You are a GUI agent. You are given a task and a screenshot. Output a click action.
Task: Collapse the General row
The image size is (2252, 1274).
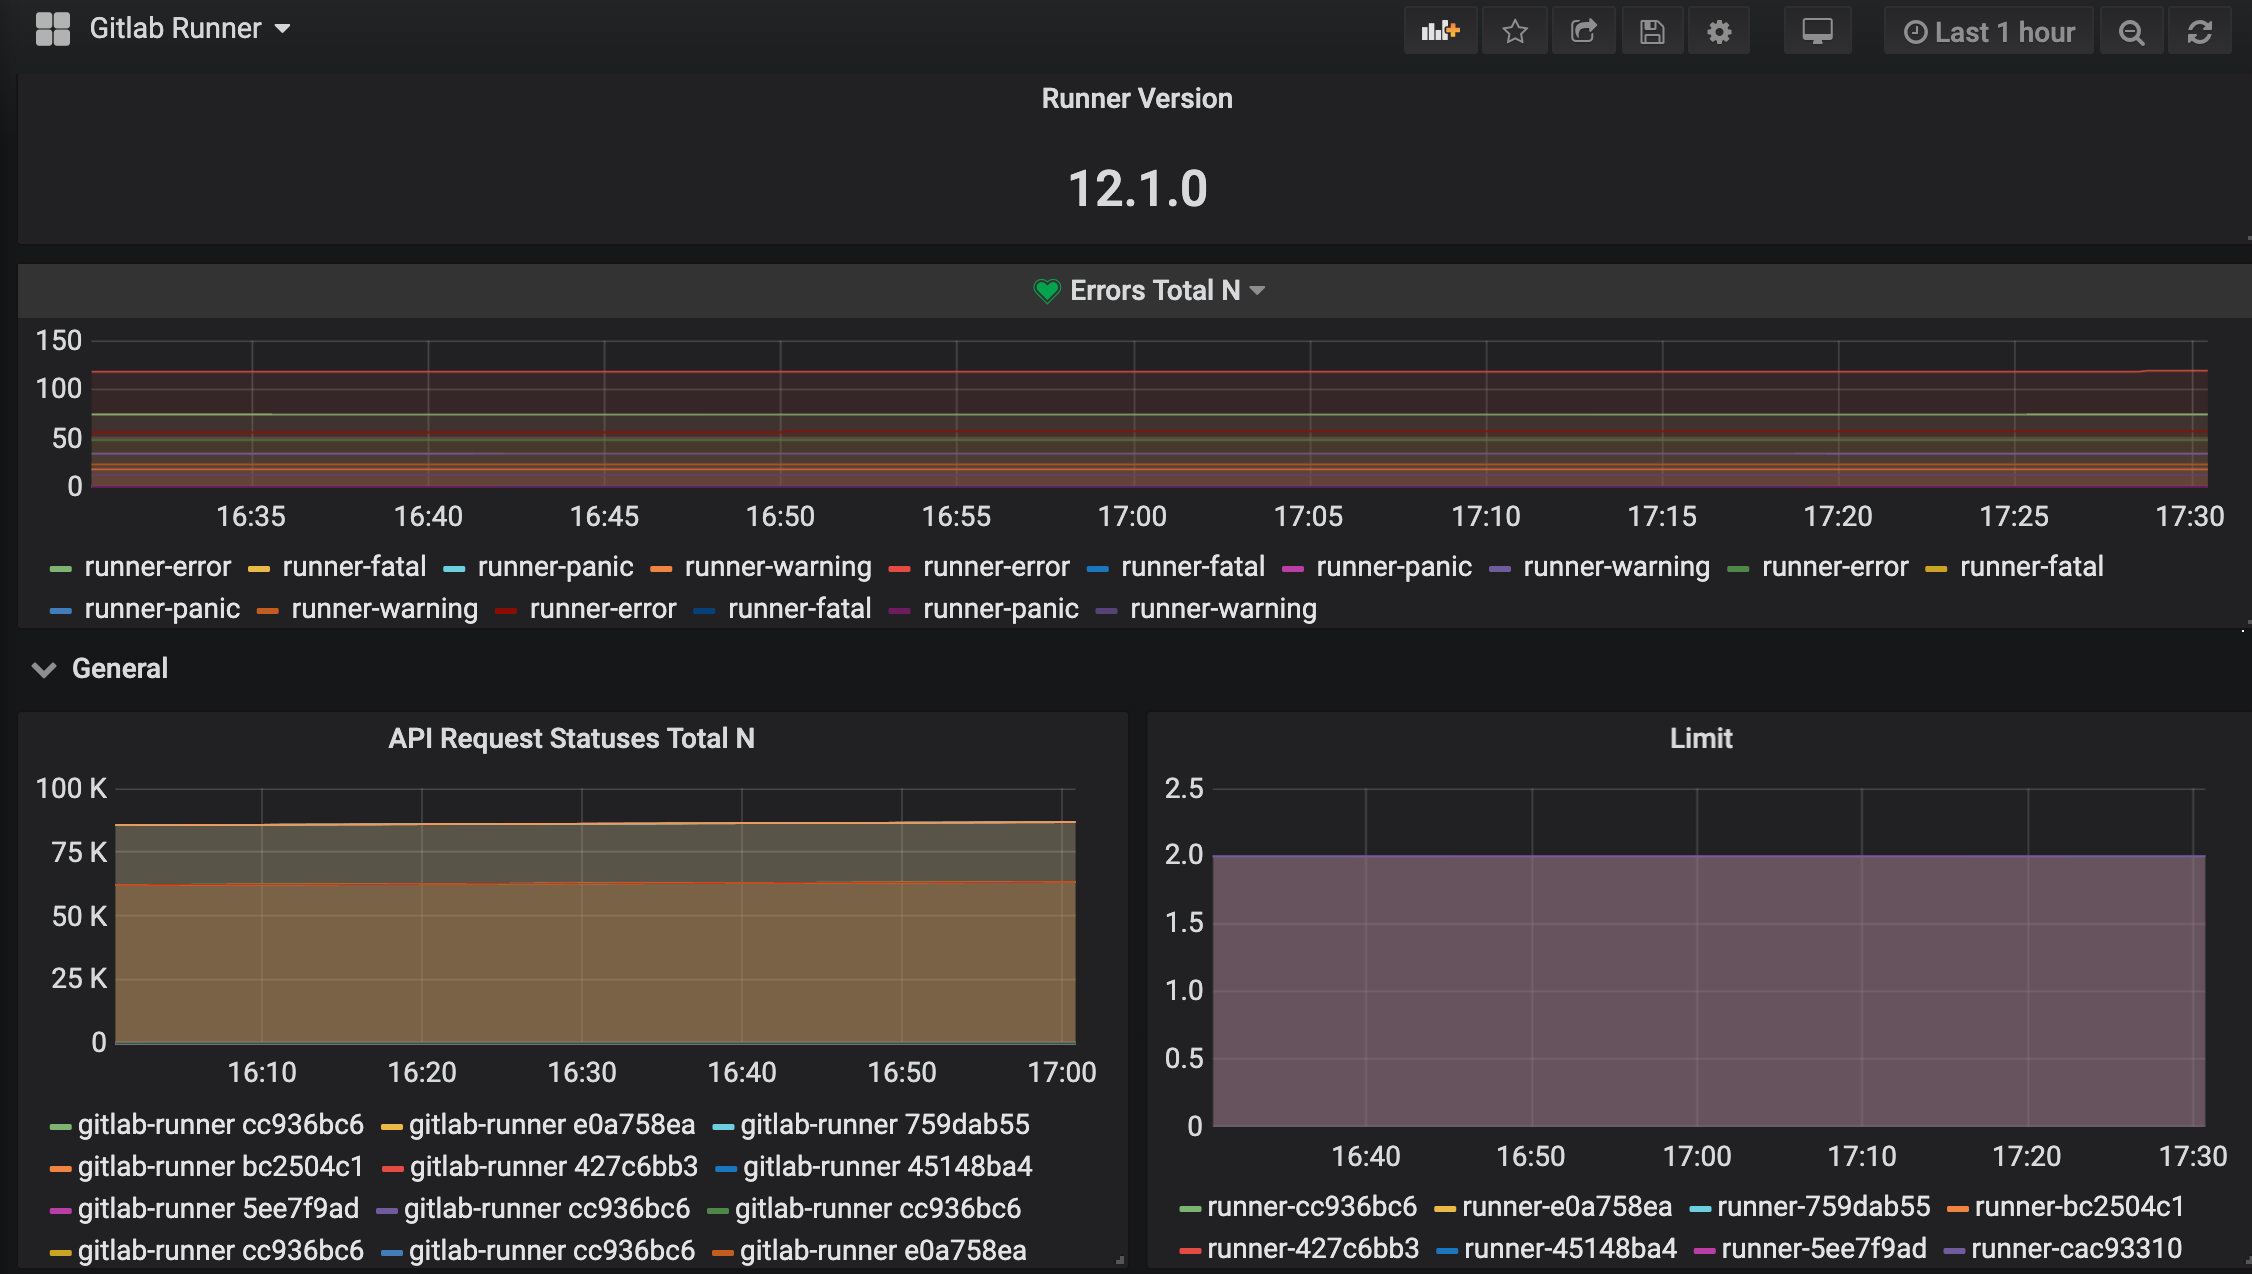point(100,669)
